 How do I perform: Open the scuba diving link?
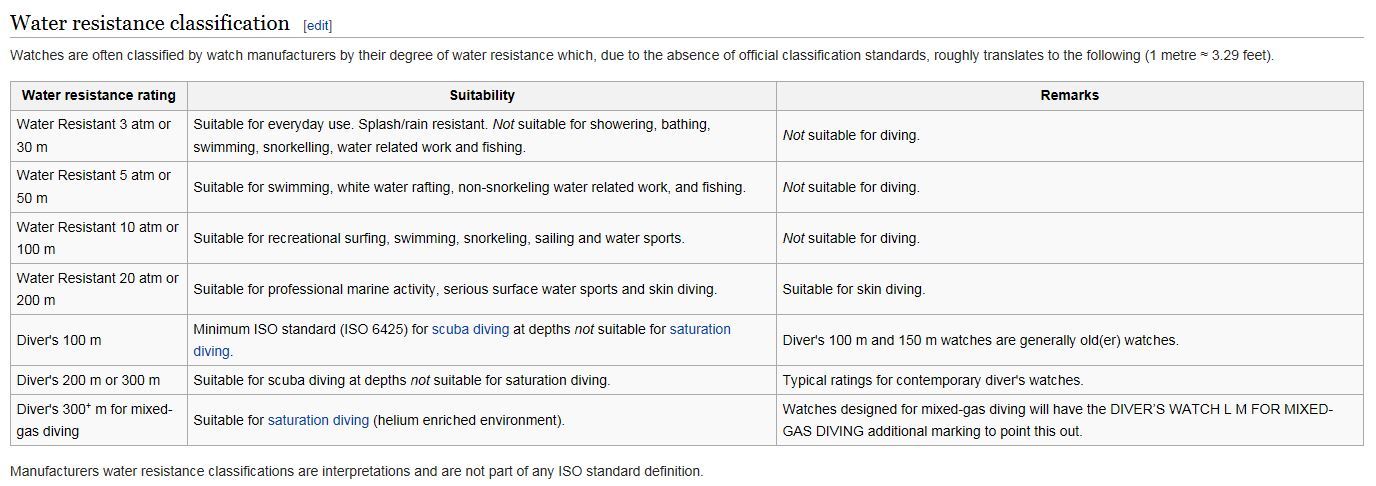(470, 329)
